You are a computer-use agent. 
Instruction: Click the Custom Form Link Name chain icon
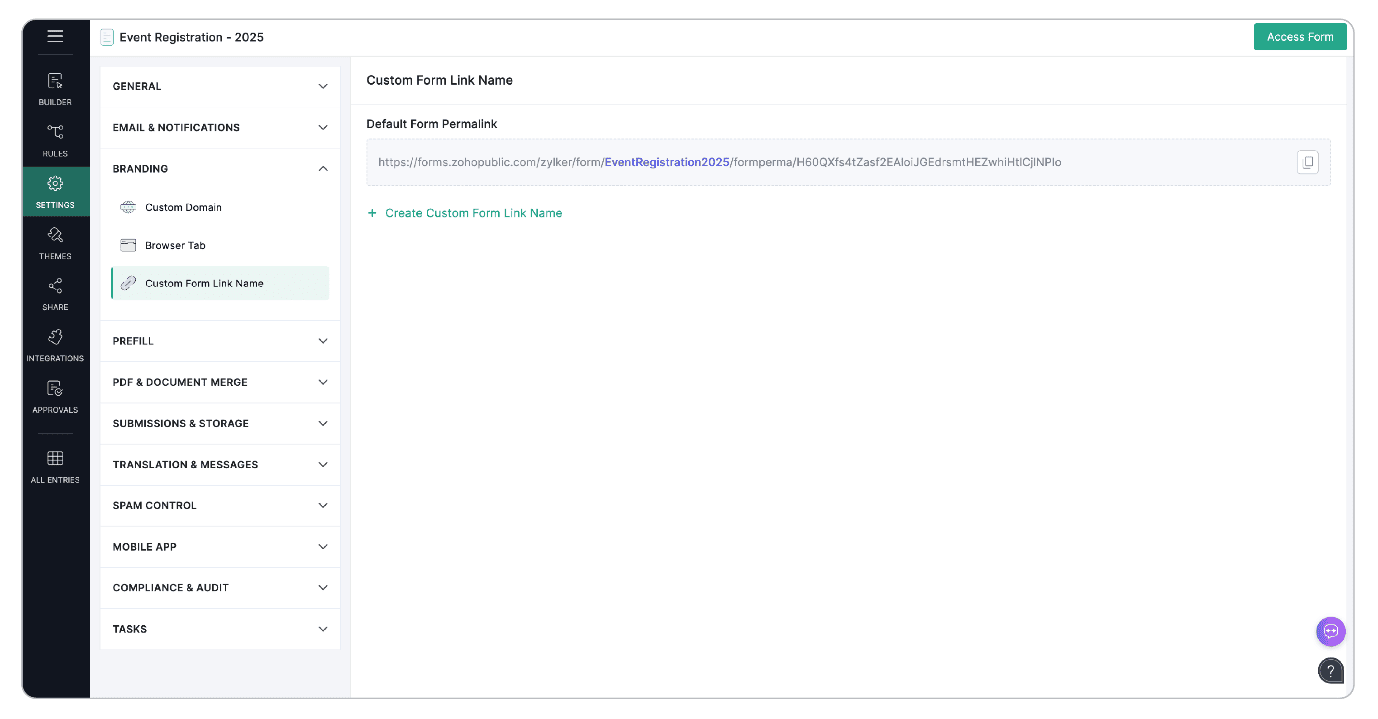(128, 283)
